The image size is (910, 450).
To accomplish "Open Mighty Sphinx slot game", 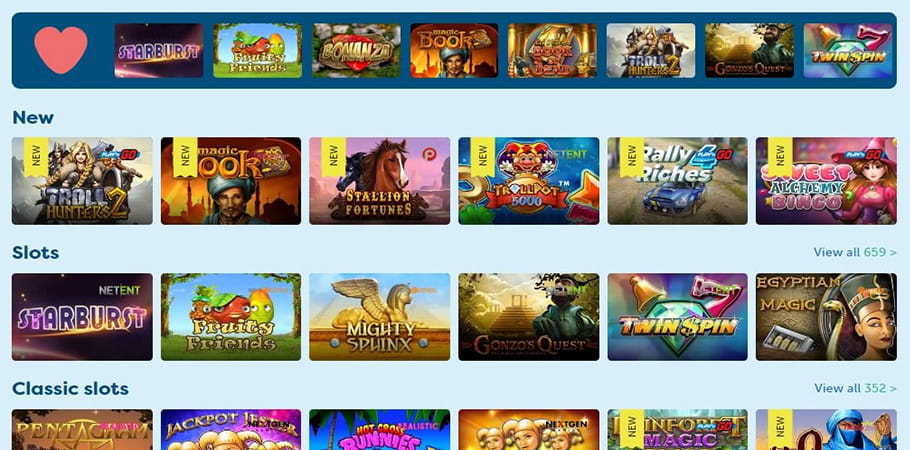I will point(380,317).
